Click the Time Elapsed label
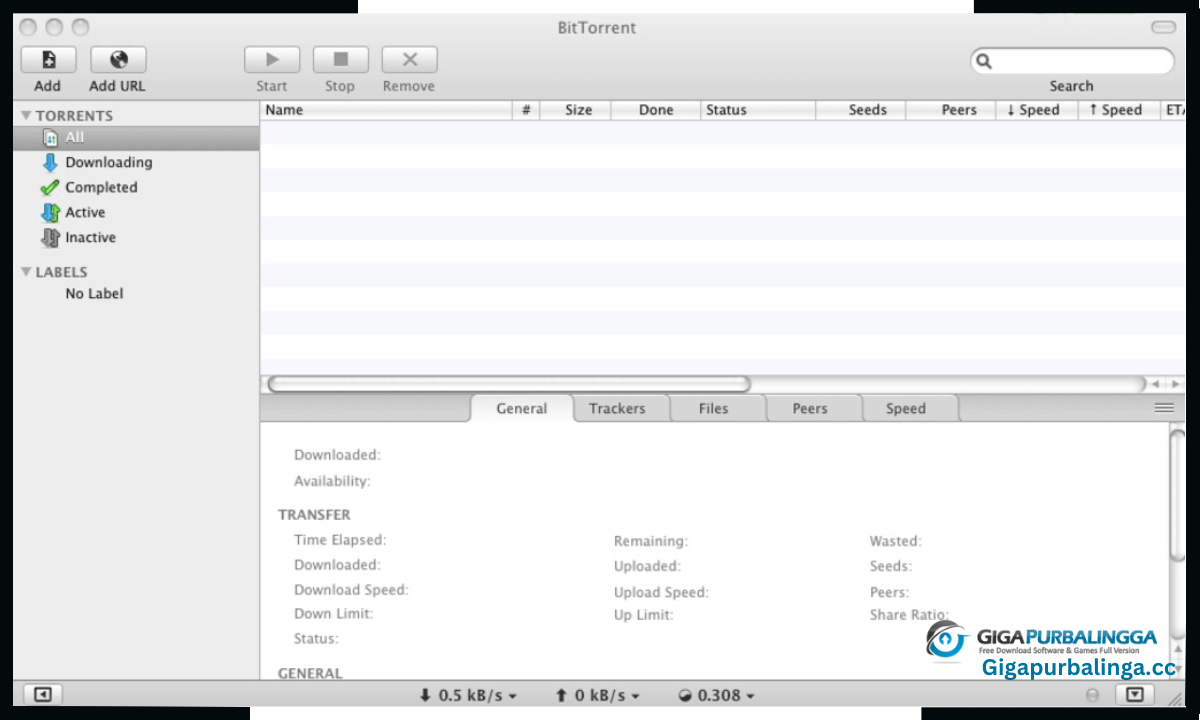Screen dimensions: 1200x720 click(340, 540)
